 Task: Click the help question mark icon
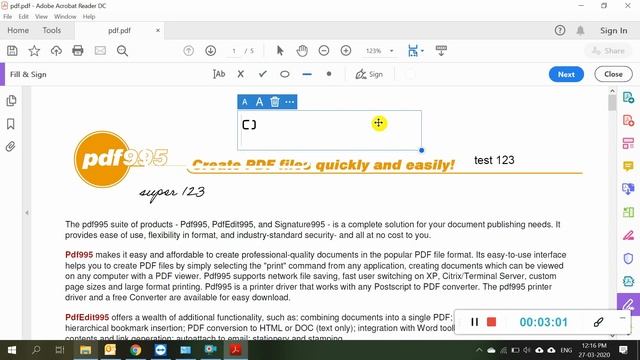tap(560, 30)
